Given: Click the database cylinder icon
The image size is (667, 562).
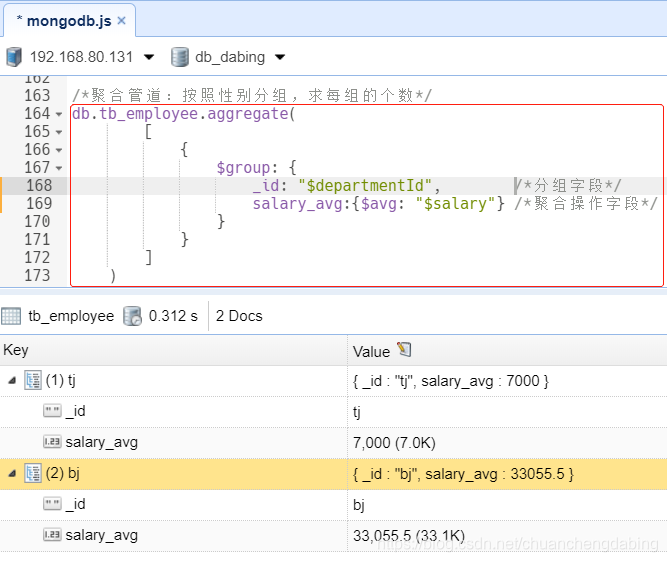Looking at the screenshot, I should (180, 57).
